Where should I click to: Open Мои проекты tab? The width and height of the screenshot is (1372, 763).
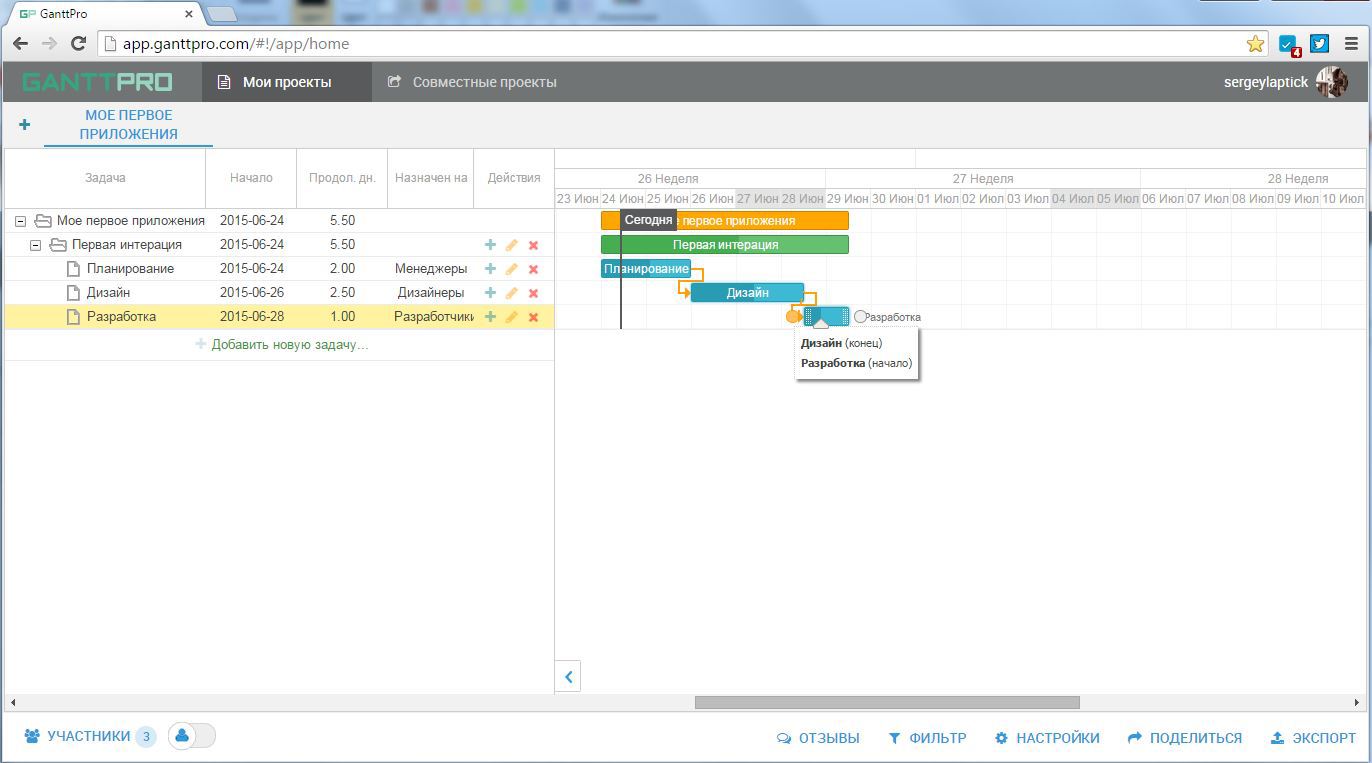pyautogui.click(x=287, y=82)
